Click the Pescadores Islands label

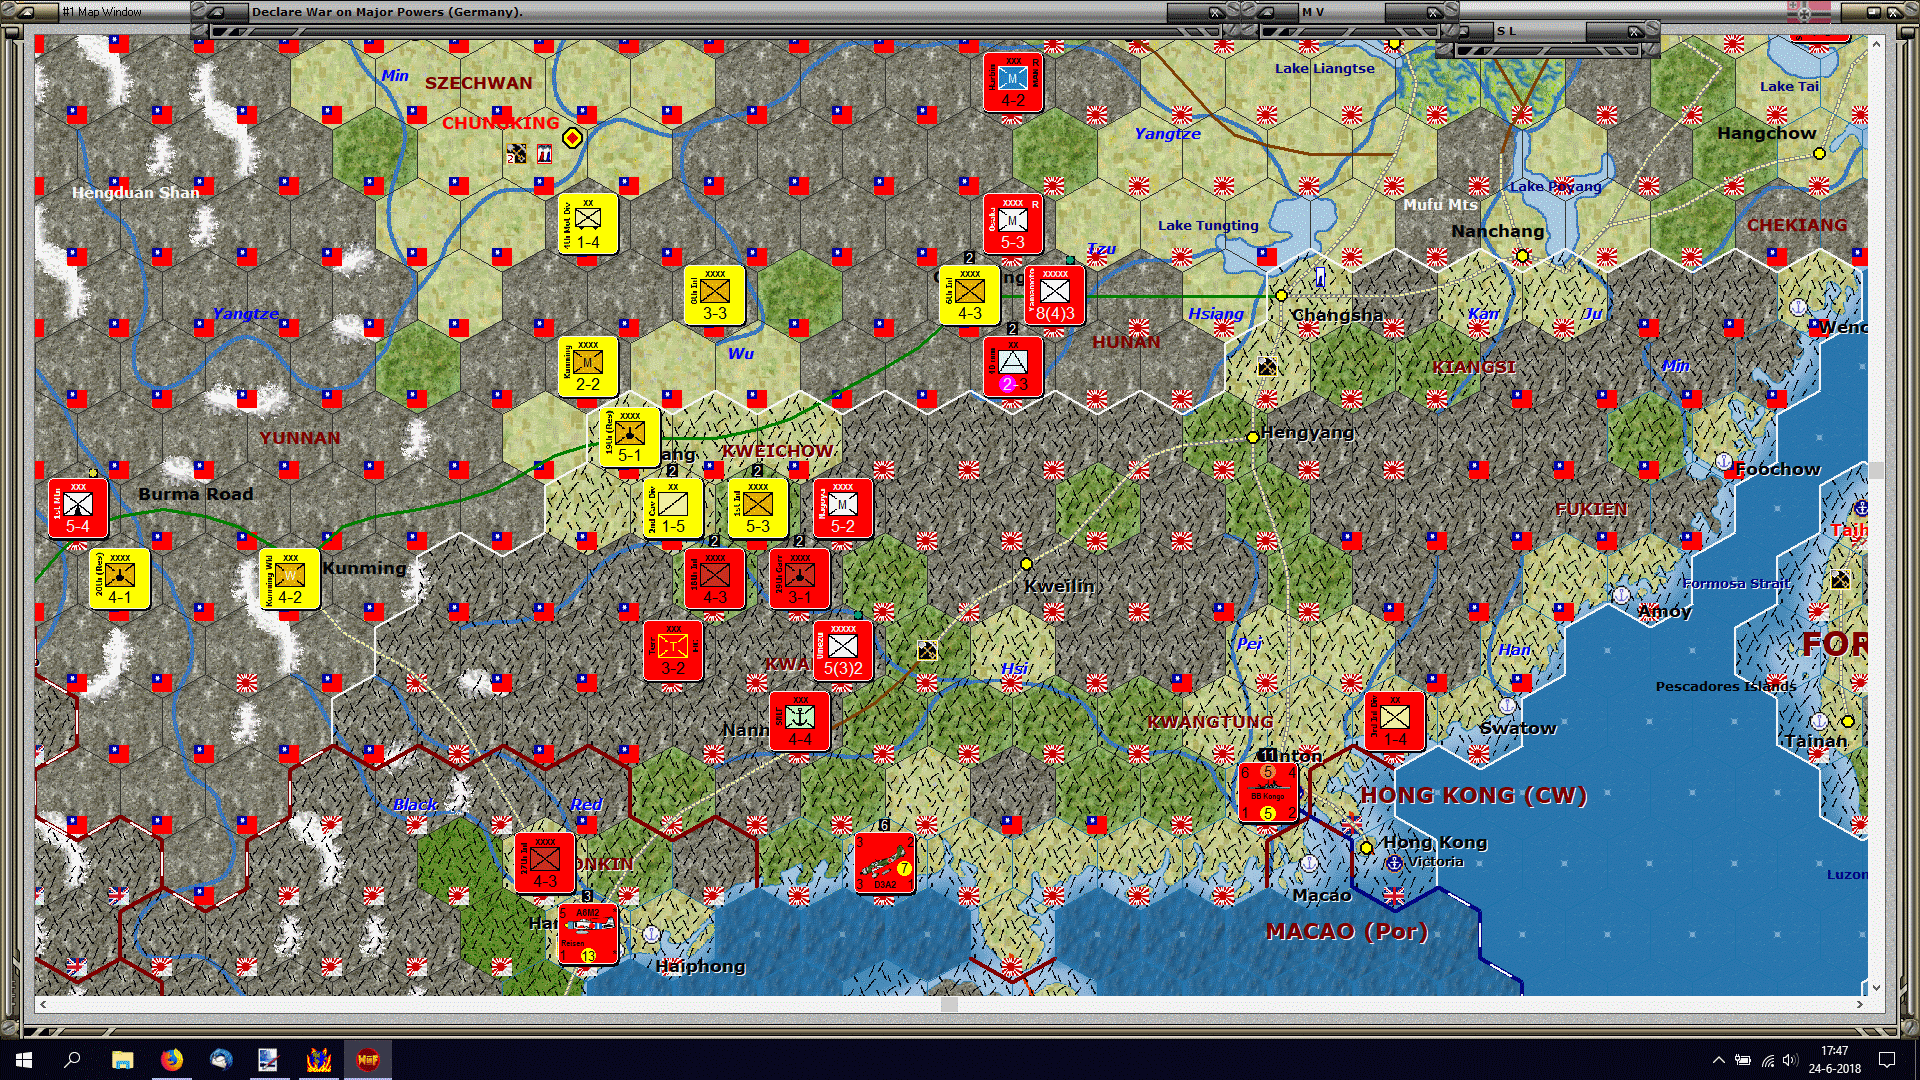tap(1725, 686)
